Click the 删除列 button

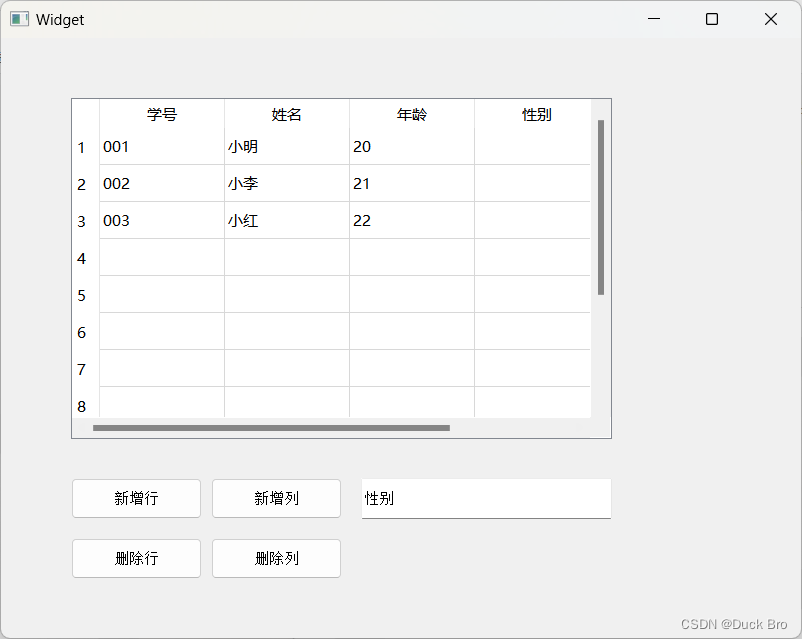click(276, 558)
